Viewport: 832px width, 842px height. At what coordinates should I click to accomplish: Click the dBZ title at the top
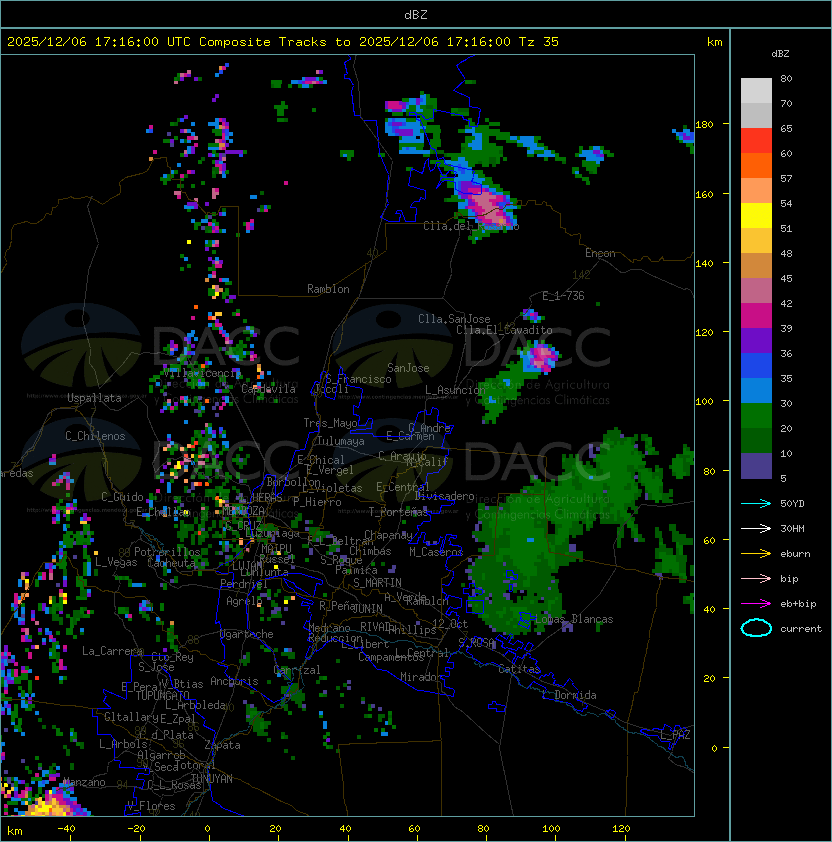(x=416, y=14)
